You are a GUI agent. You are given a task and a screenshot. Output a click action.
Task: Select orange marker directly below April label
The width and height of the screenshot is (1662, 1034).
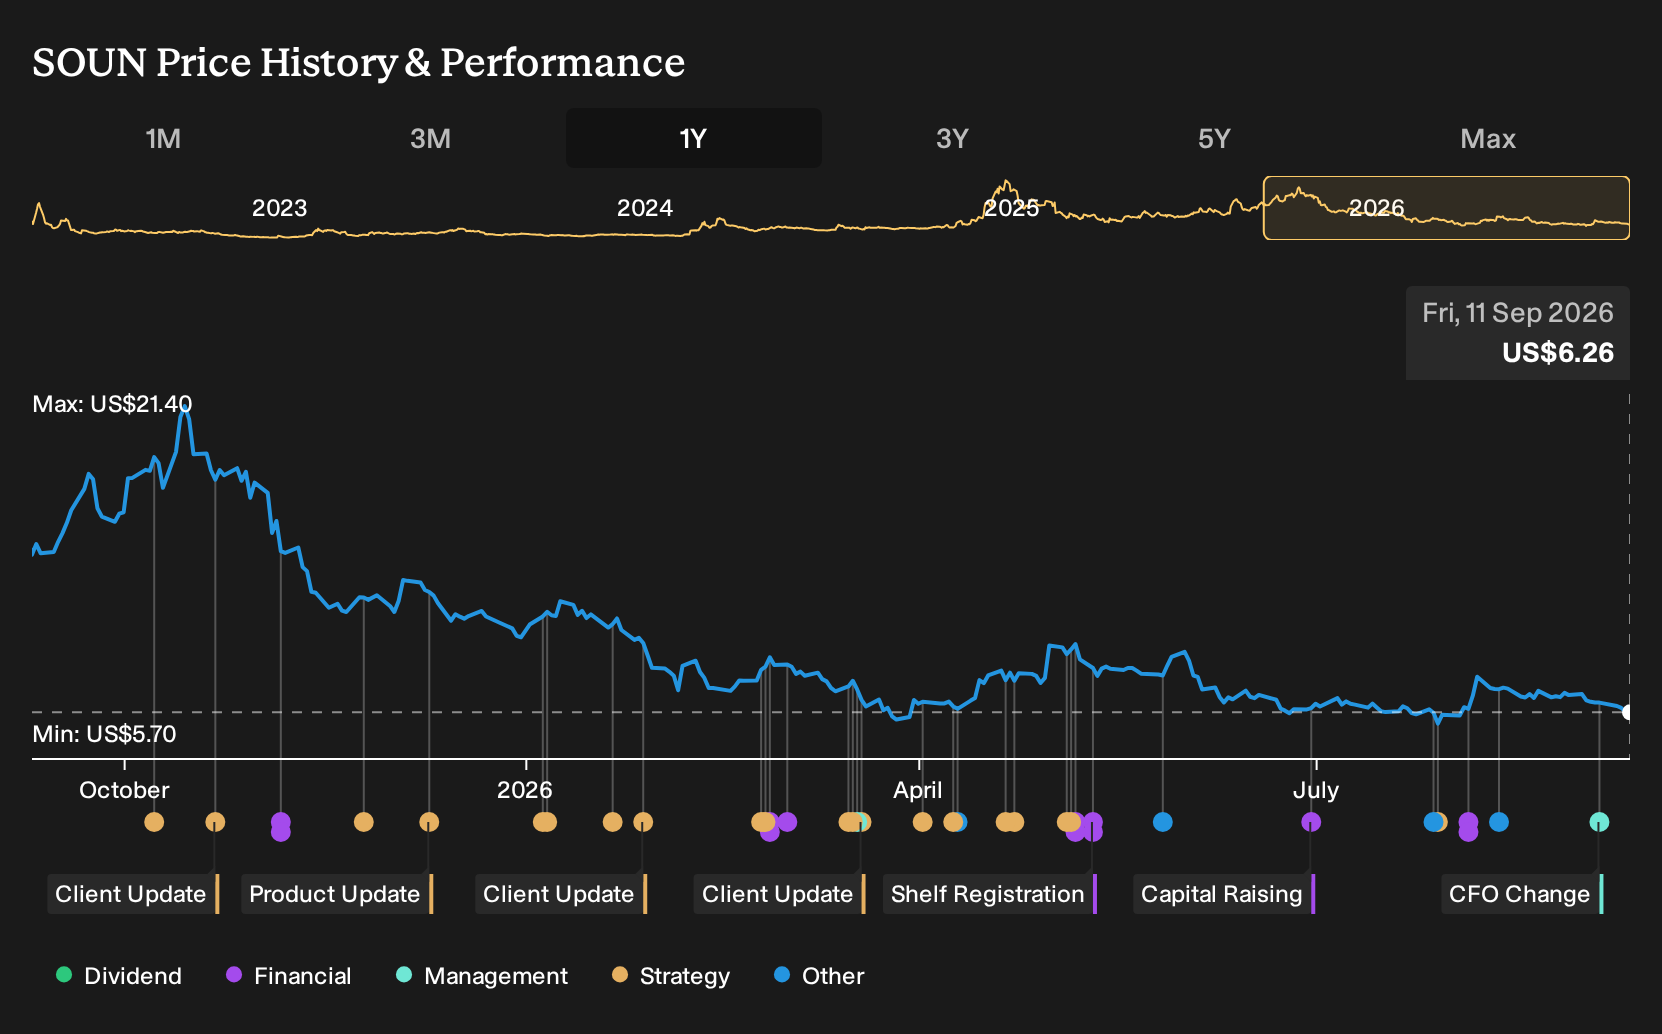(922, 822)
